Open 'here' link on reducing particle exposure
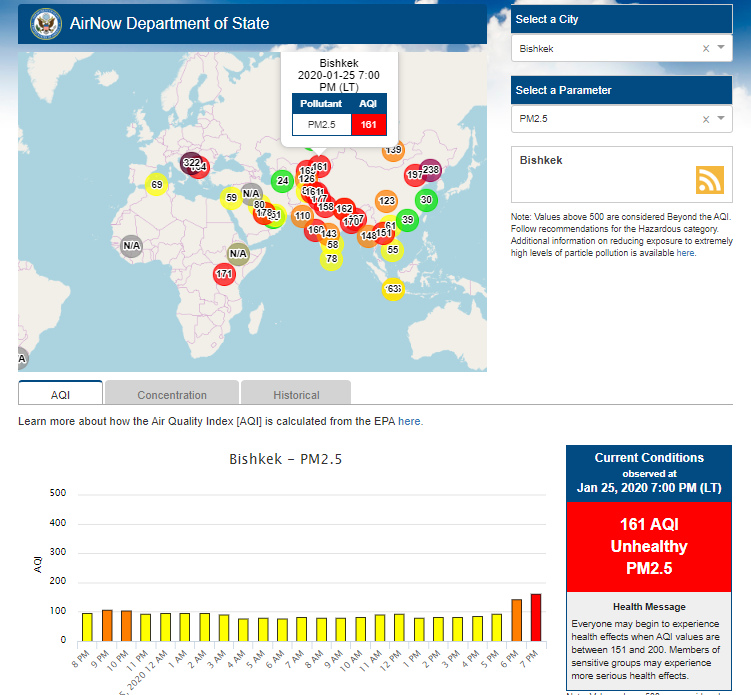This screenshot has height=695, width=751. [685, 253]
